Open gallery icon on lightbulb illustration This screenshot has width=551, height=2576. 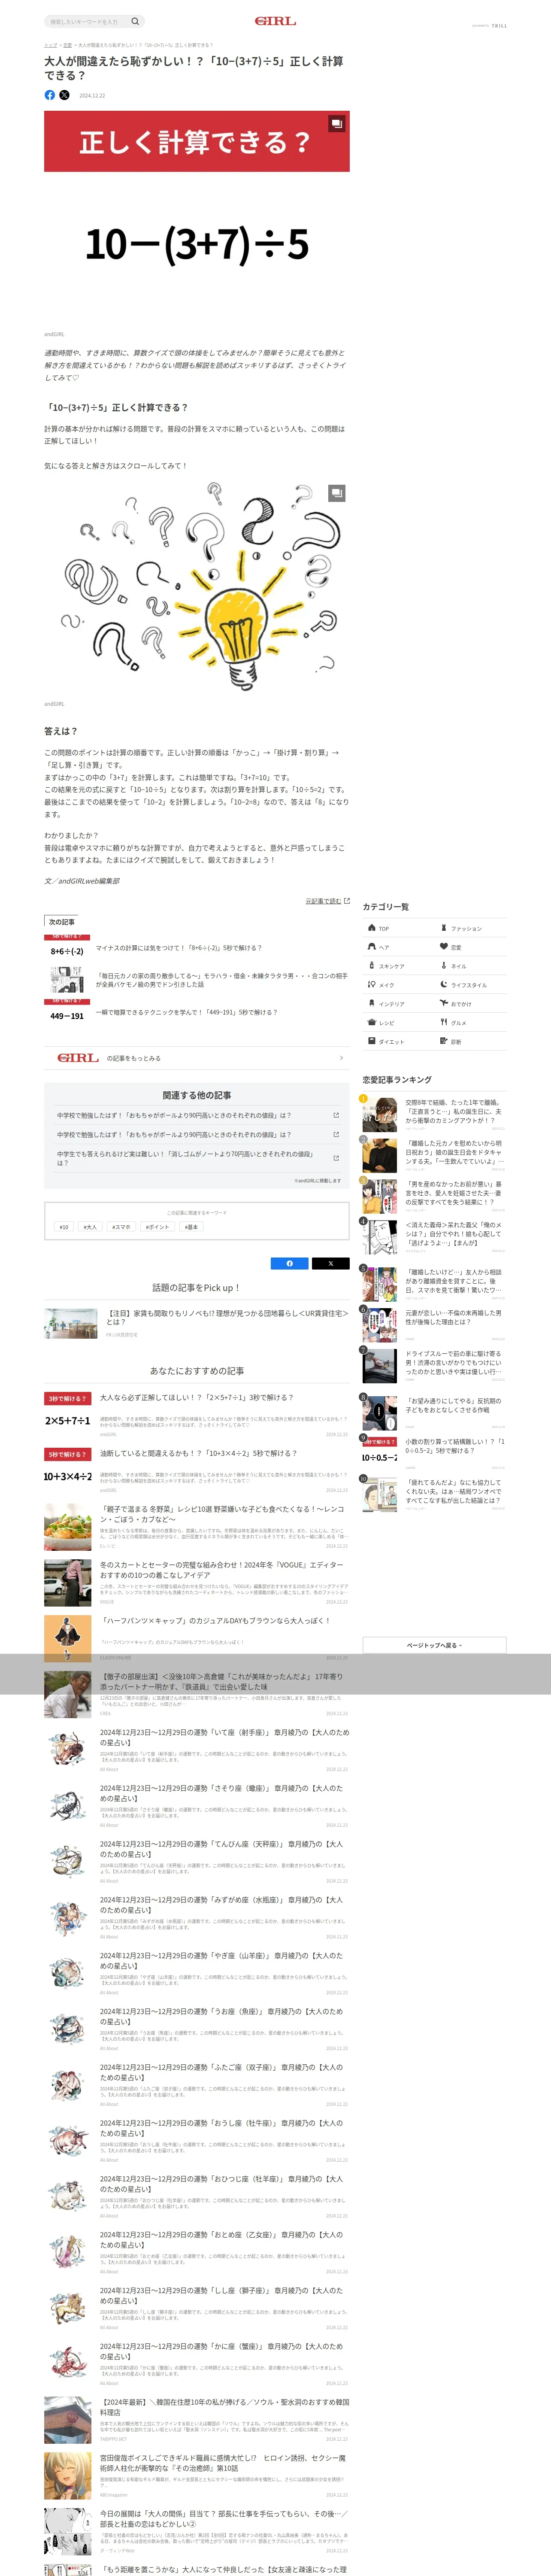pyautogui.click(x=337, y=493)
